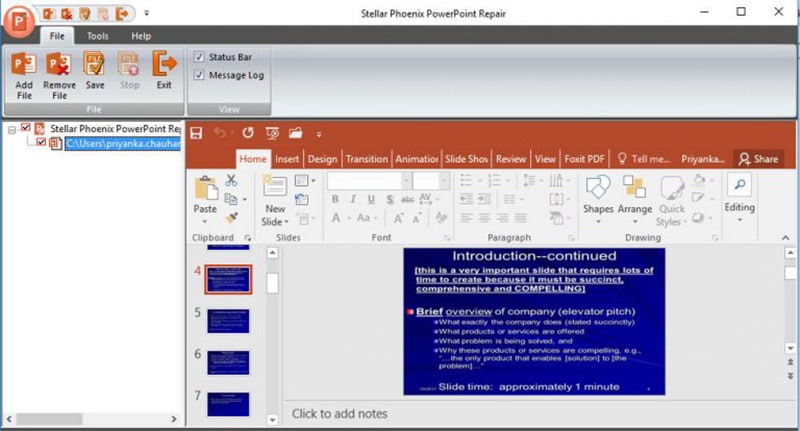Screen dimensions: 800x431
Task: Select slide 7 thumbnail
Action: tap(229, 404)
